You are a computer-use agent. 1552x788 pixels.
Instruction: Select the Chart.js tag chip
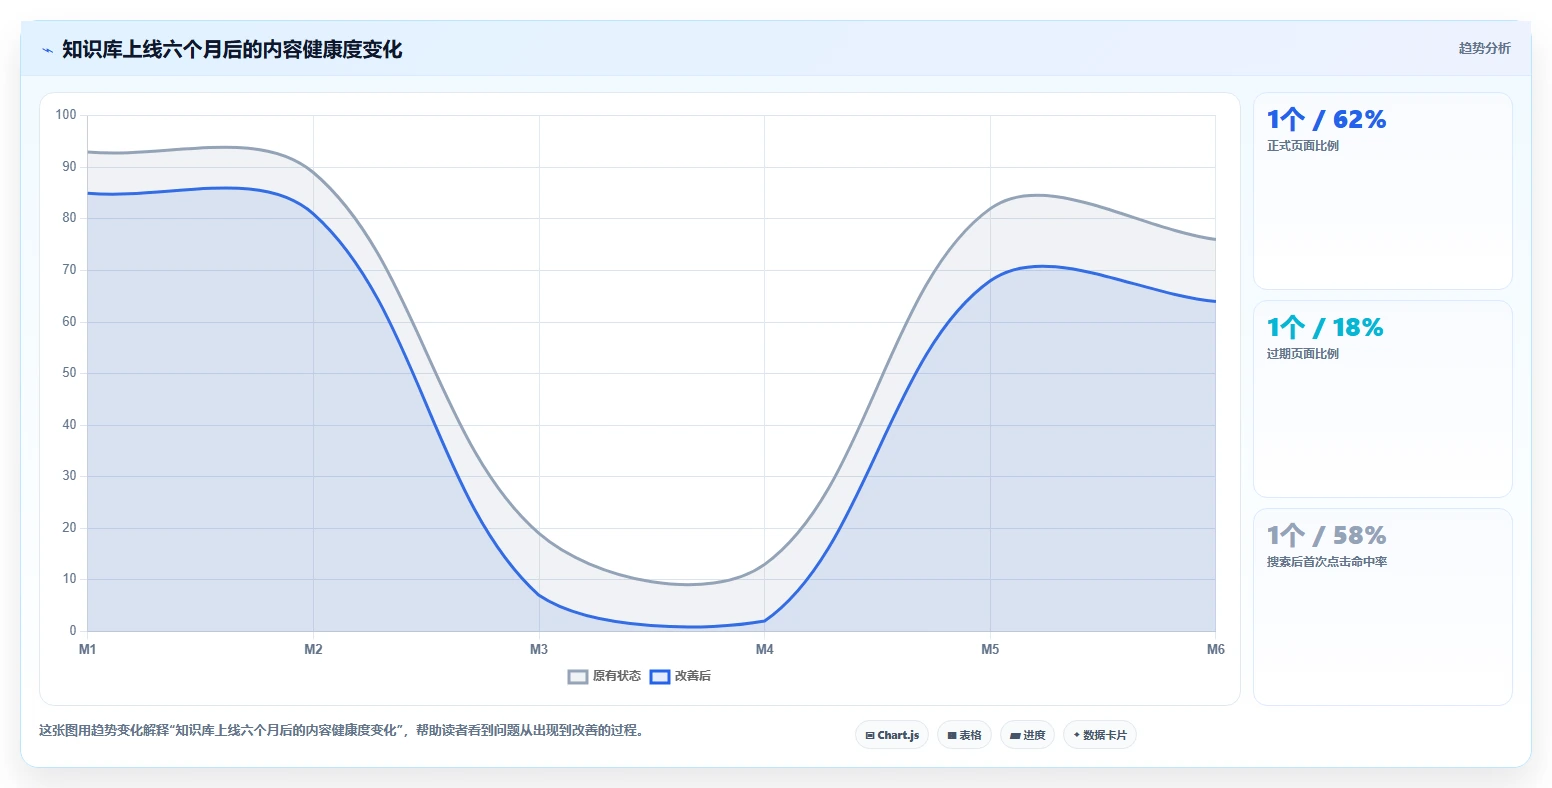[x=892, y=735]
